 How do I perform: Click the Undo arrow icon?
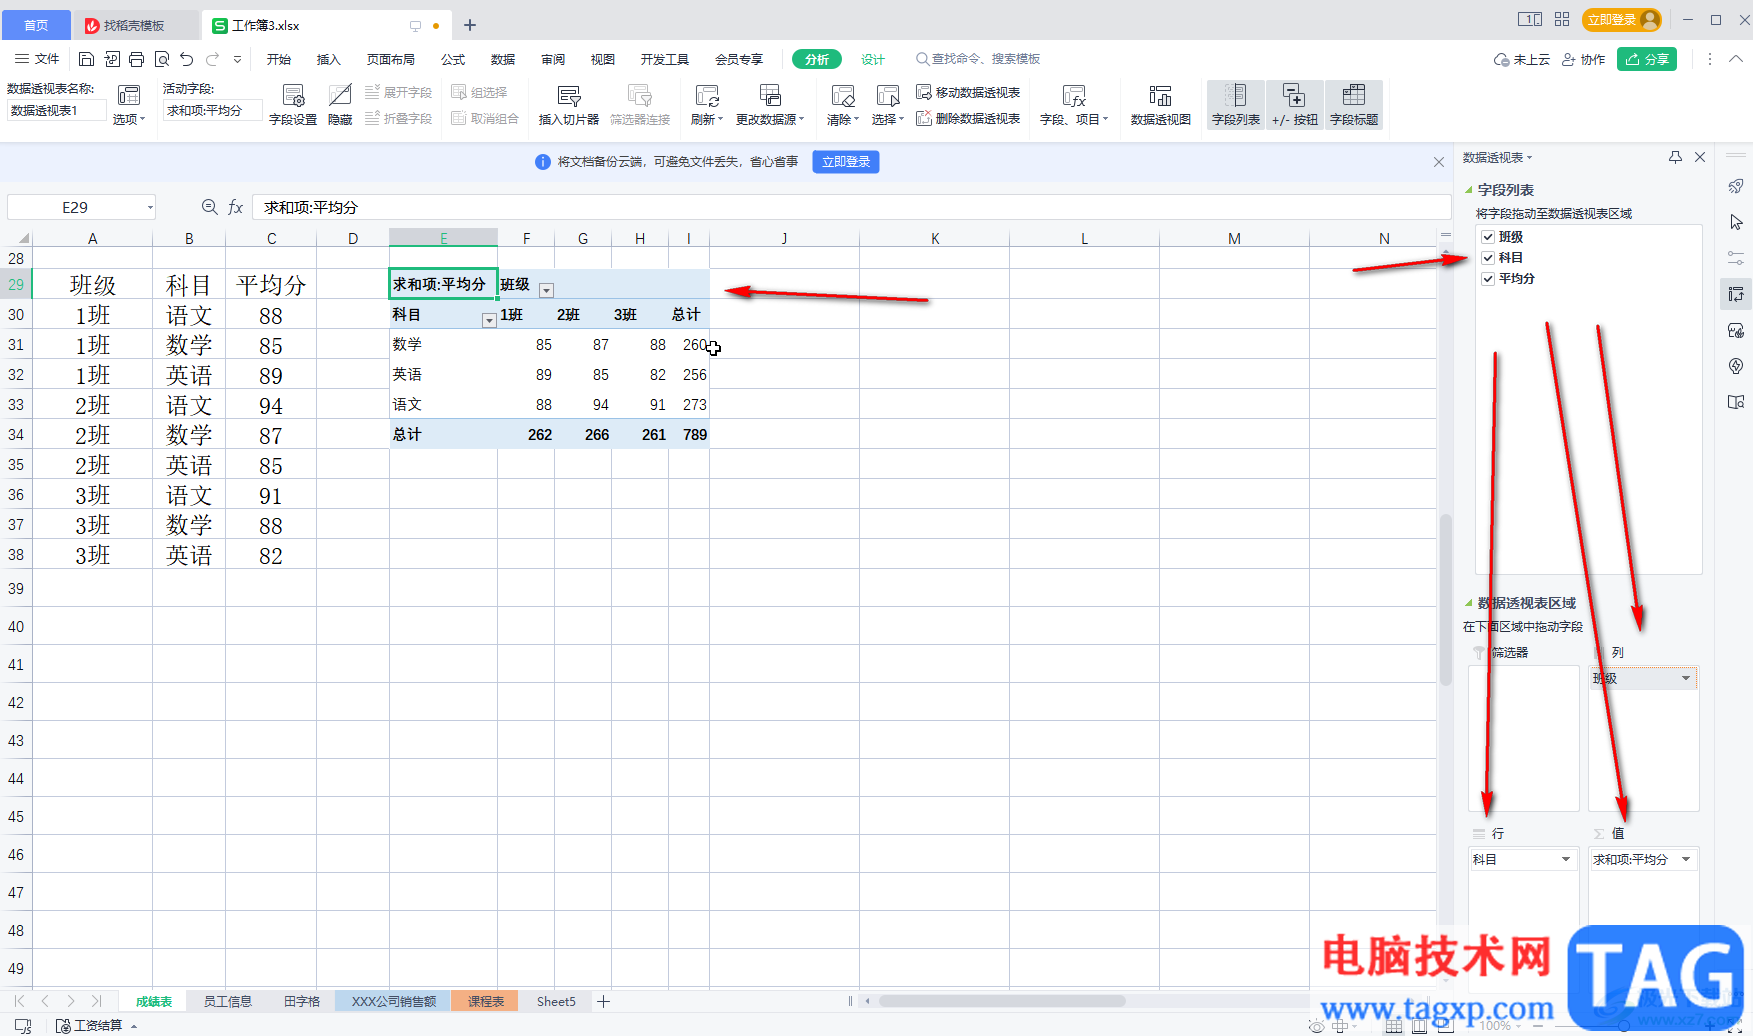[187, 59]
